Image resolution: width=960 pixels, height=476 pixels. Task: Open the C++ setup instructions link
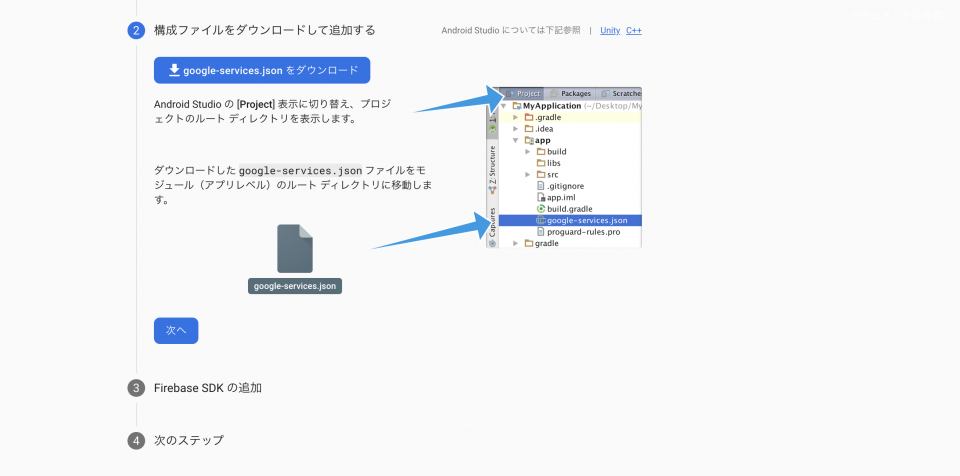(634, 30)
